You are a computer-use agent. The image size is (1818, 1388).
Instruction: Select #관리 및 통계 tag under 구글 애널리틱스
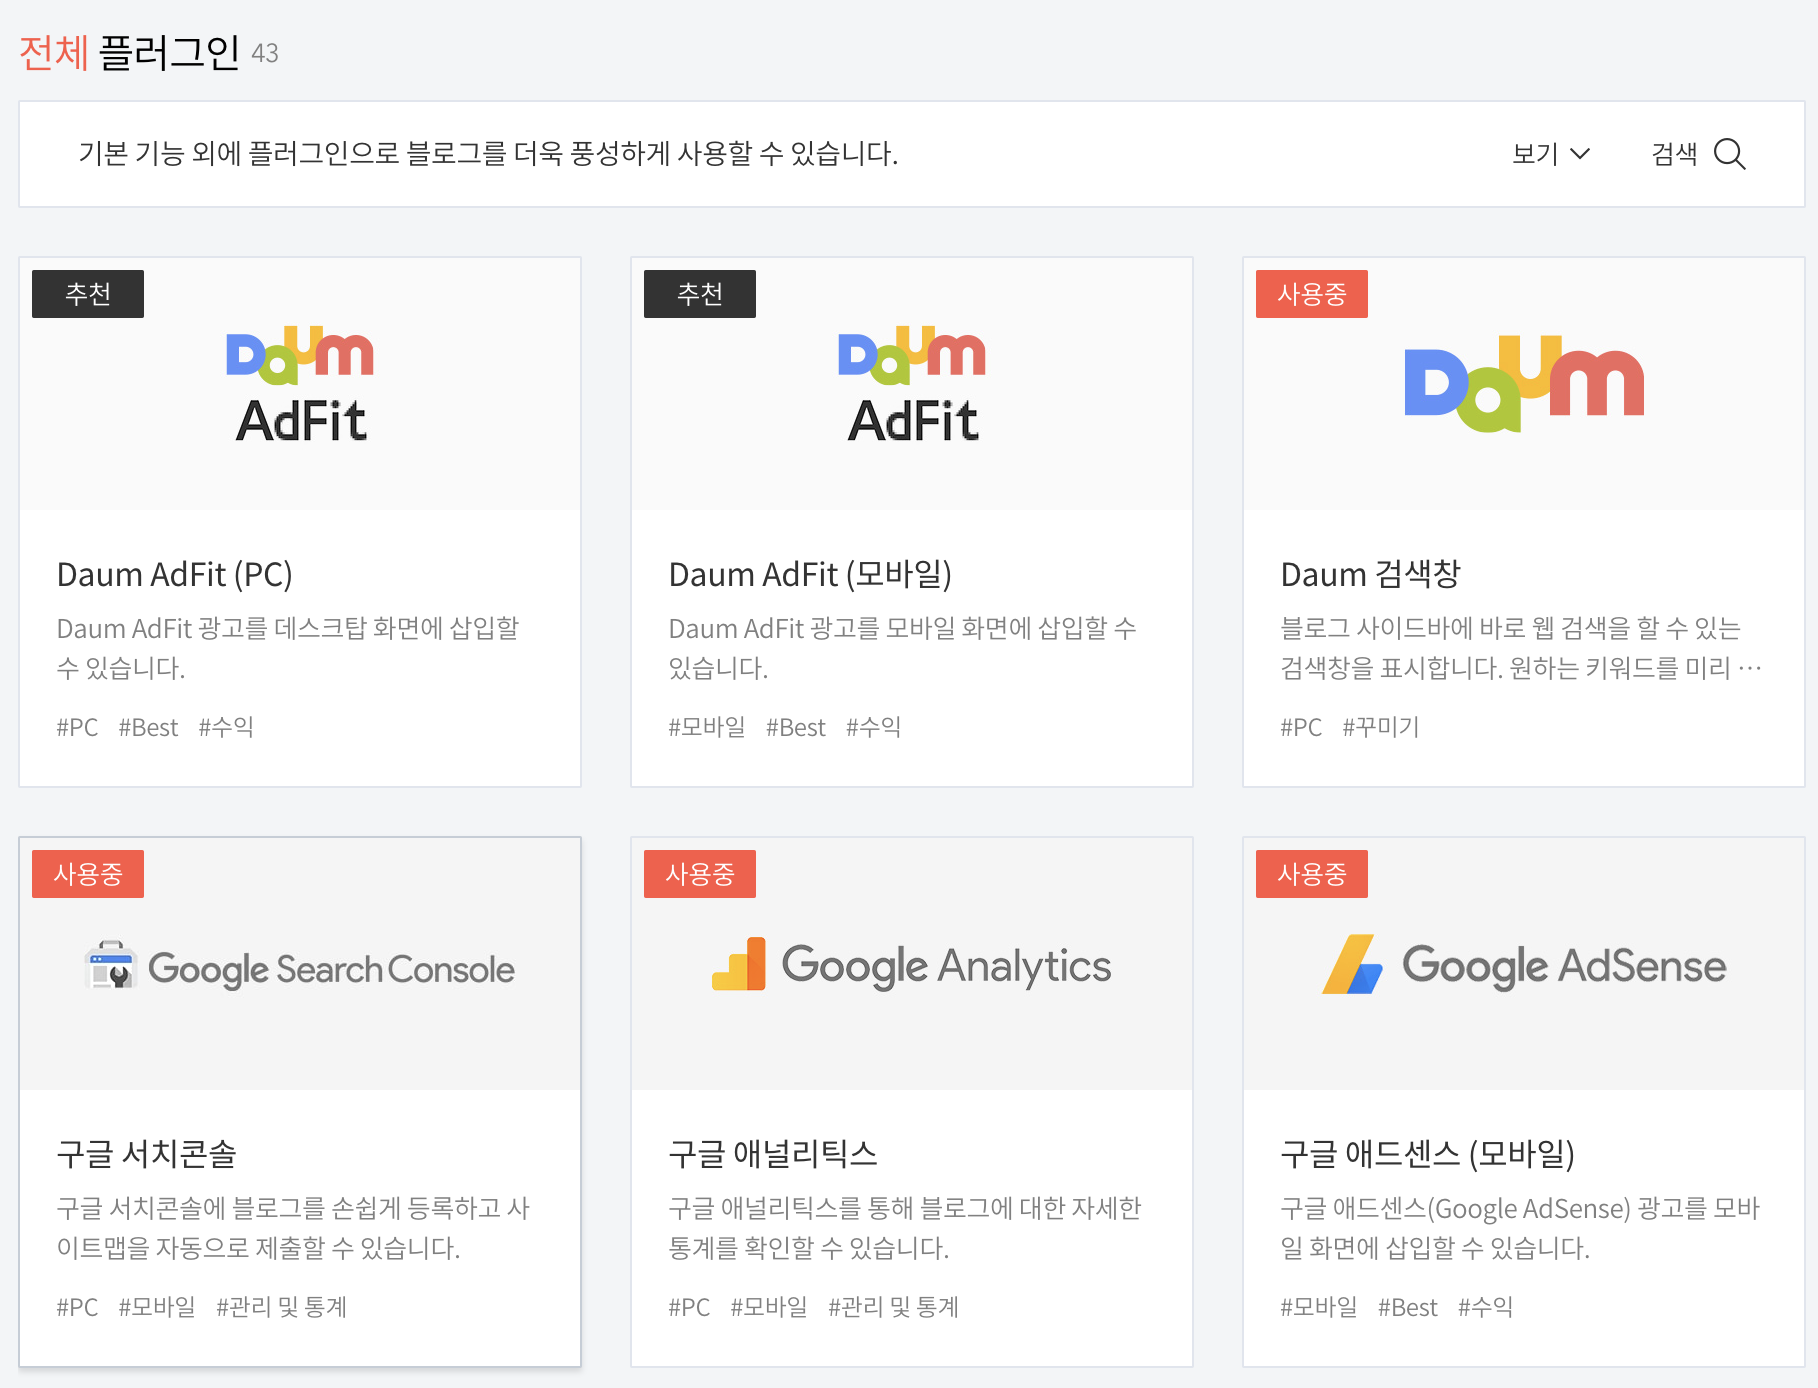[893, 1307]
